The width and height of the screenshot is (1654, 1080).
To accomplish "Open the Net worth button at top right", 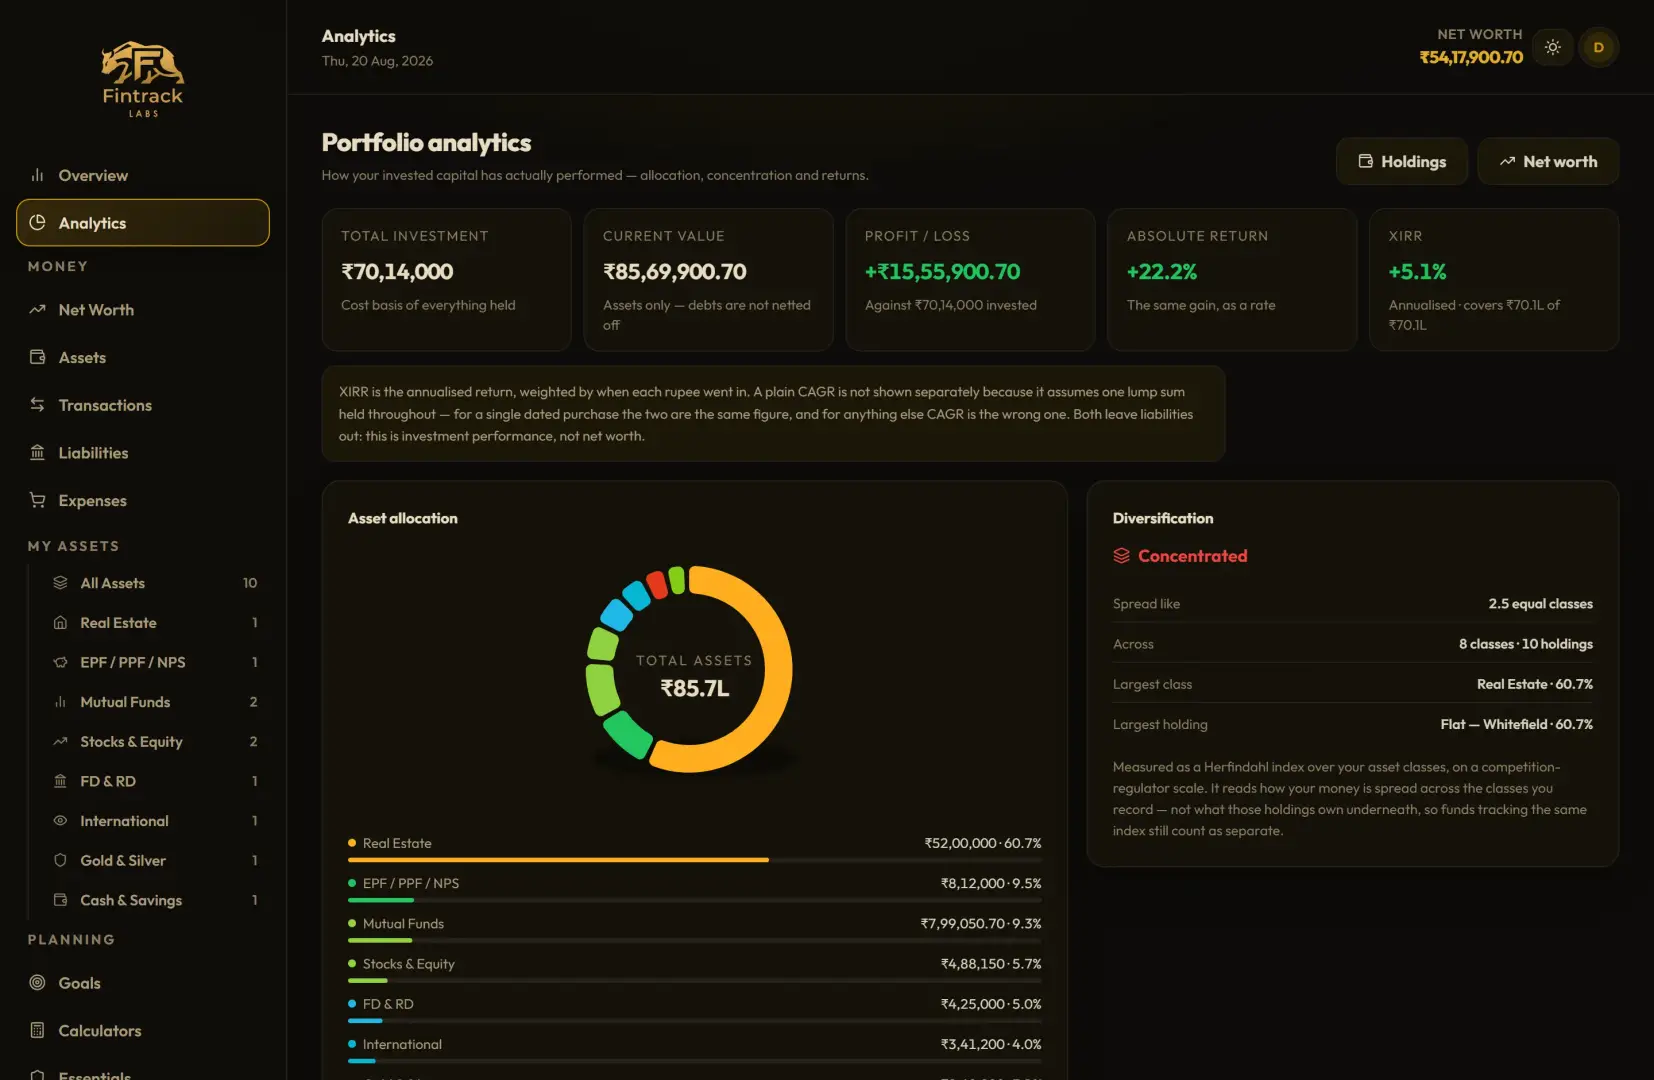I will pos(1548,162).
